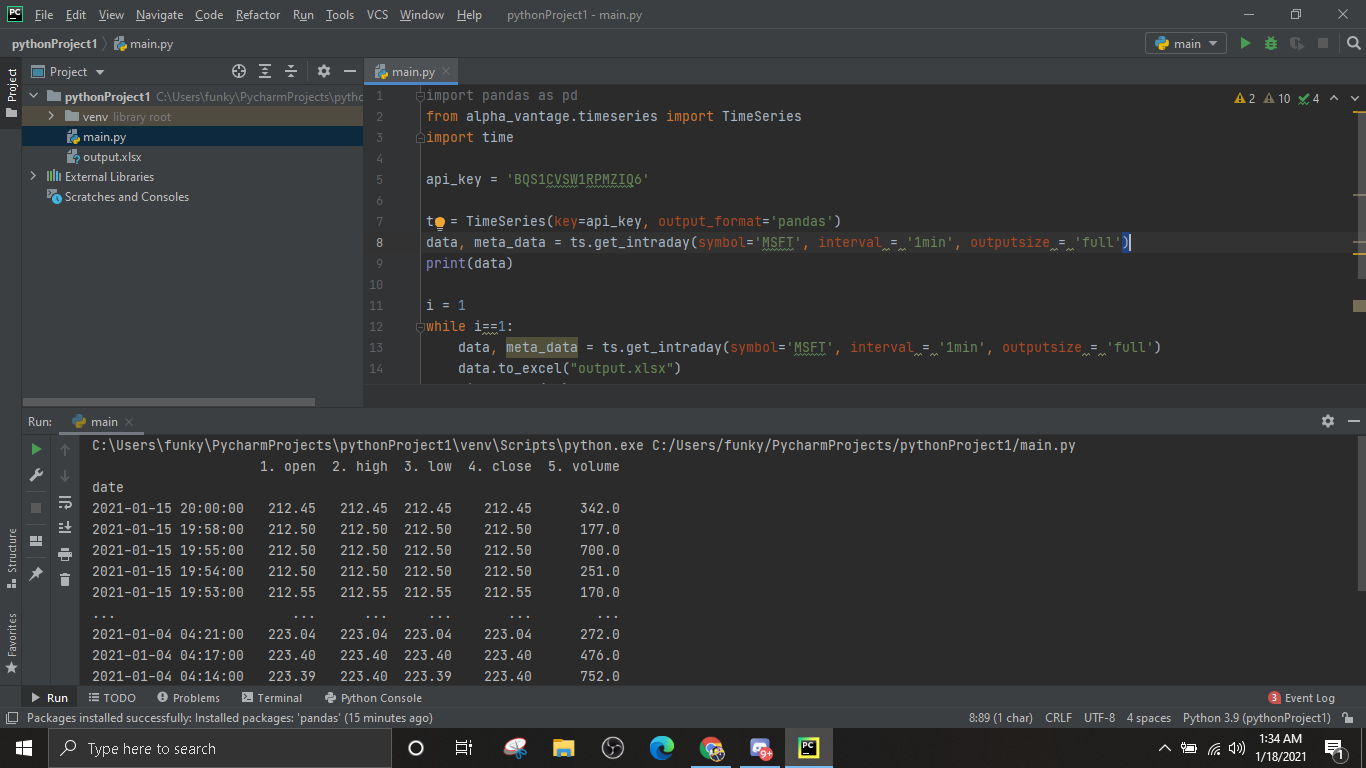Image resolution: width=1366 pixels, height=768 pixels.
Task: Run main with green play button
Action: [x=1245, y=43]
